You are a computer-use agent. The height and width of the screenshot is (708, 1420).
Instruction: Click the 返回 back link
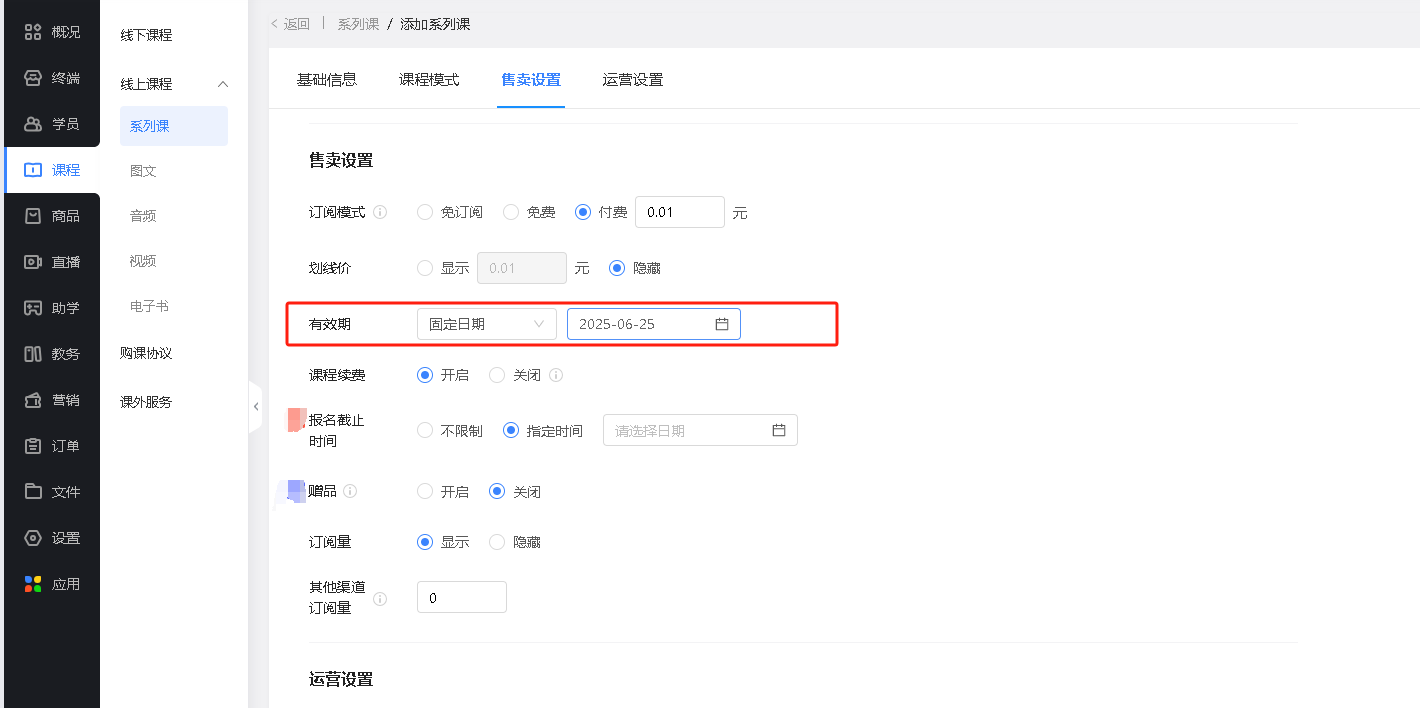click(291, 24)
